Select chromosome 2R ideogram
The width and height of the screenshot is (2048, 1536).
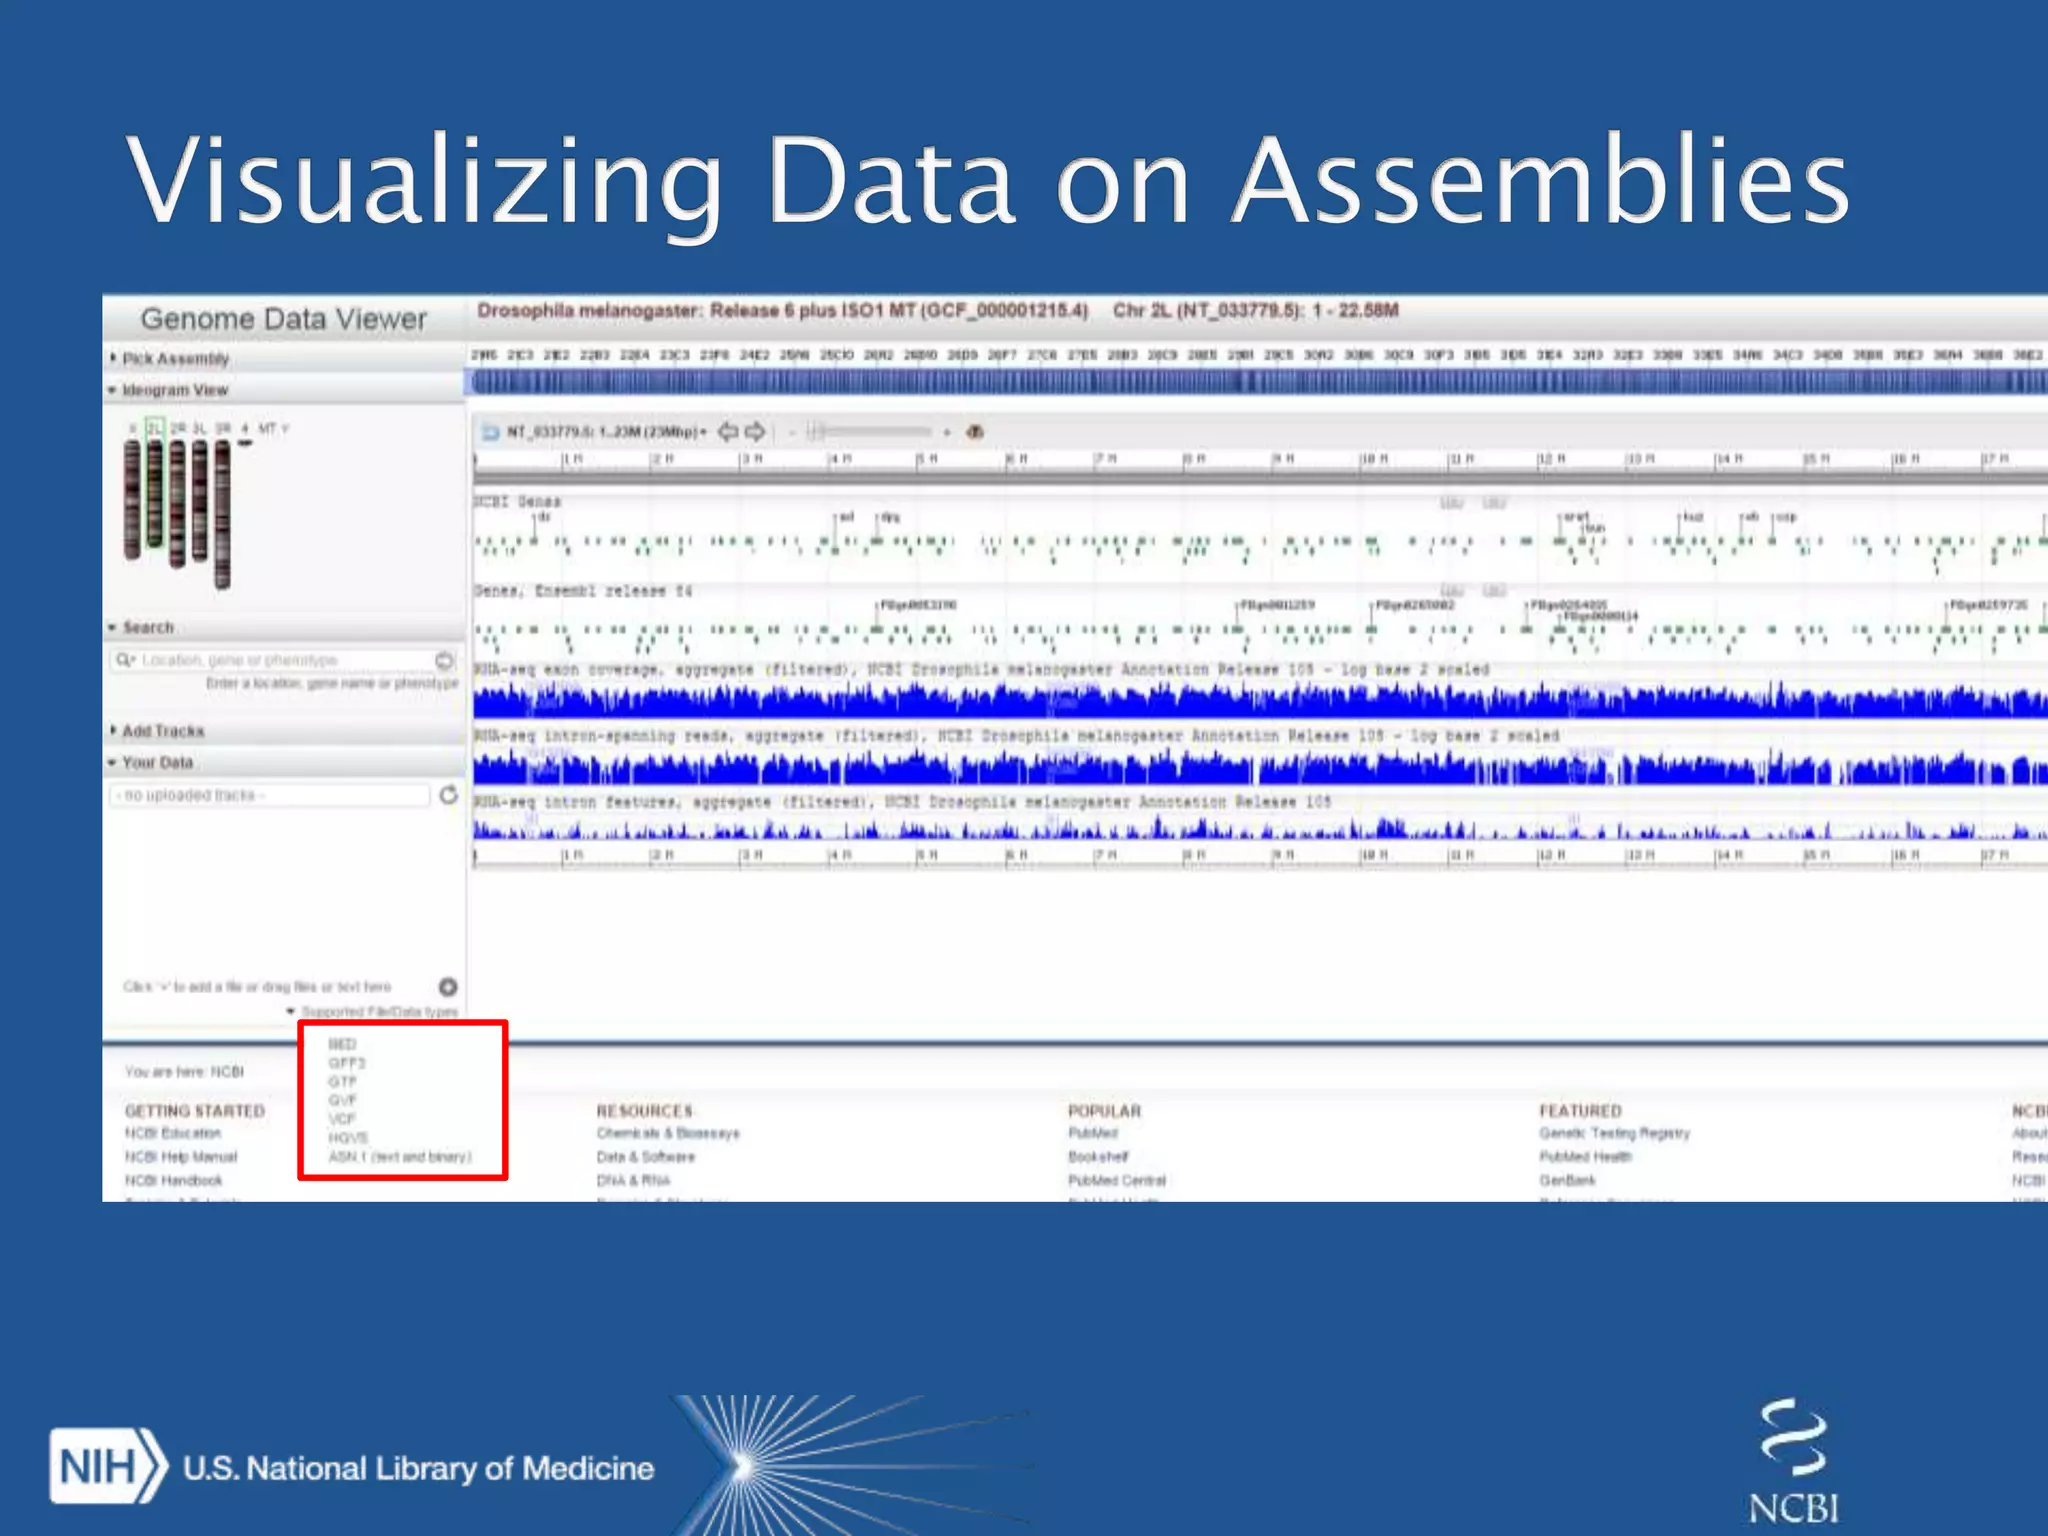click(x=177, y=505)
